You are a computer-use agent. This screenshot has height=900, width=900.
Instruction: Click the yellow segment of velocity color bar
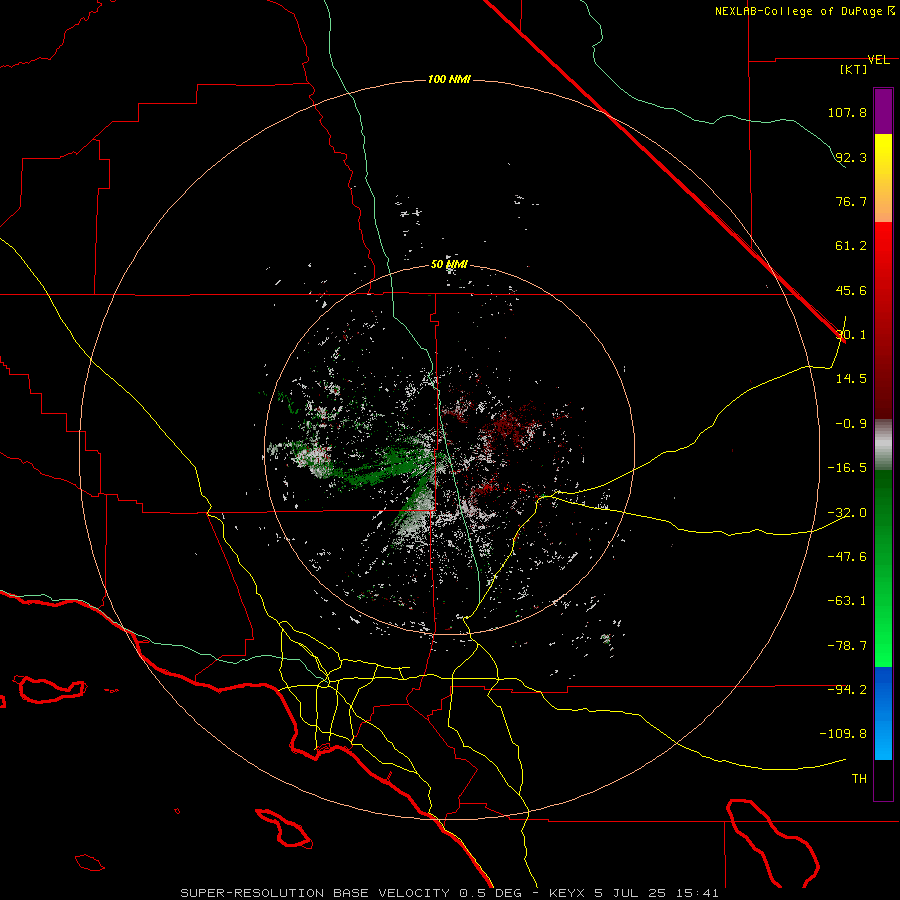[883, 178]
